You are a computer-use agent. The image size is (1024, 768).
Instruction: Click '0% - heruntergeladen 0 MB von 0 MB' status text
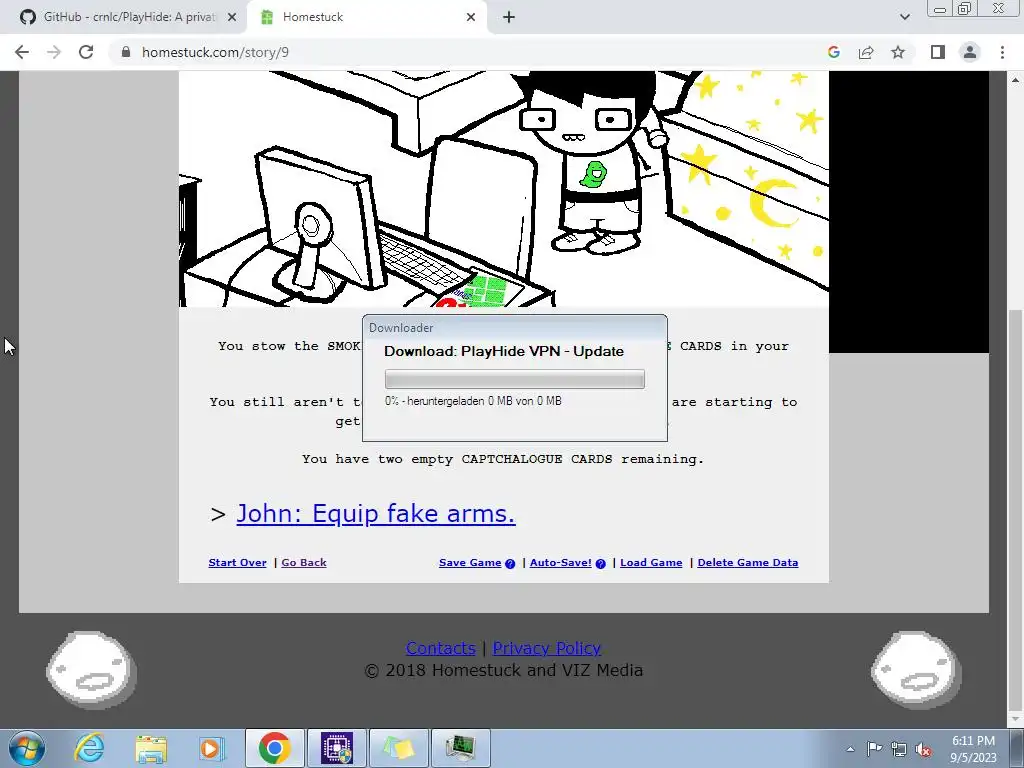473,401
